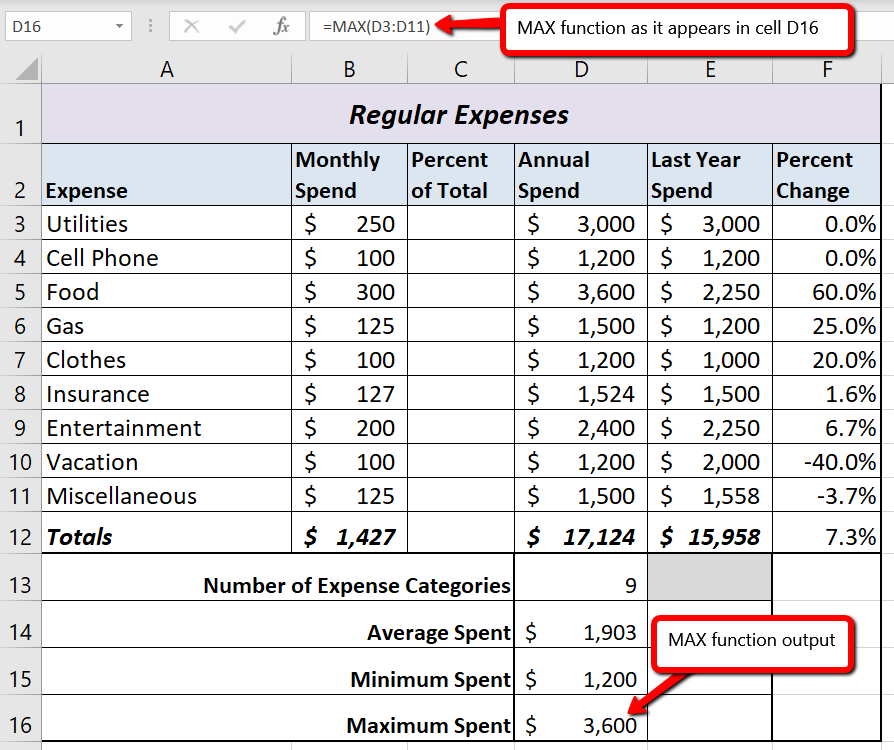Viewport: 894px width, 750px height.
Task: Click annual total 17,124
Action: tap(581, 533)
